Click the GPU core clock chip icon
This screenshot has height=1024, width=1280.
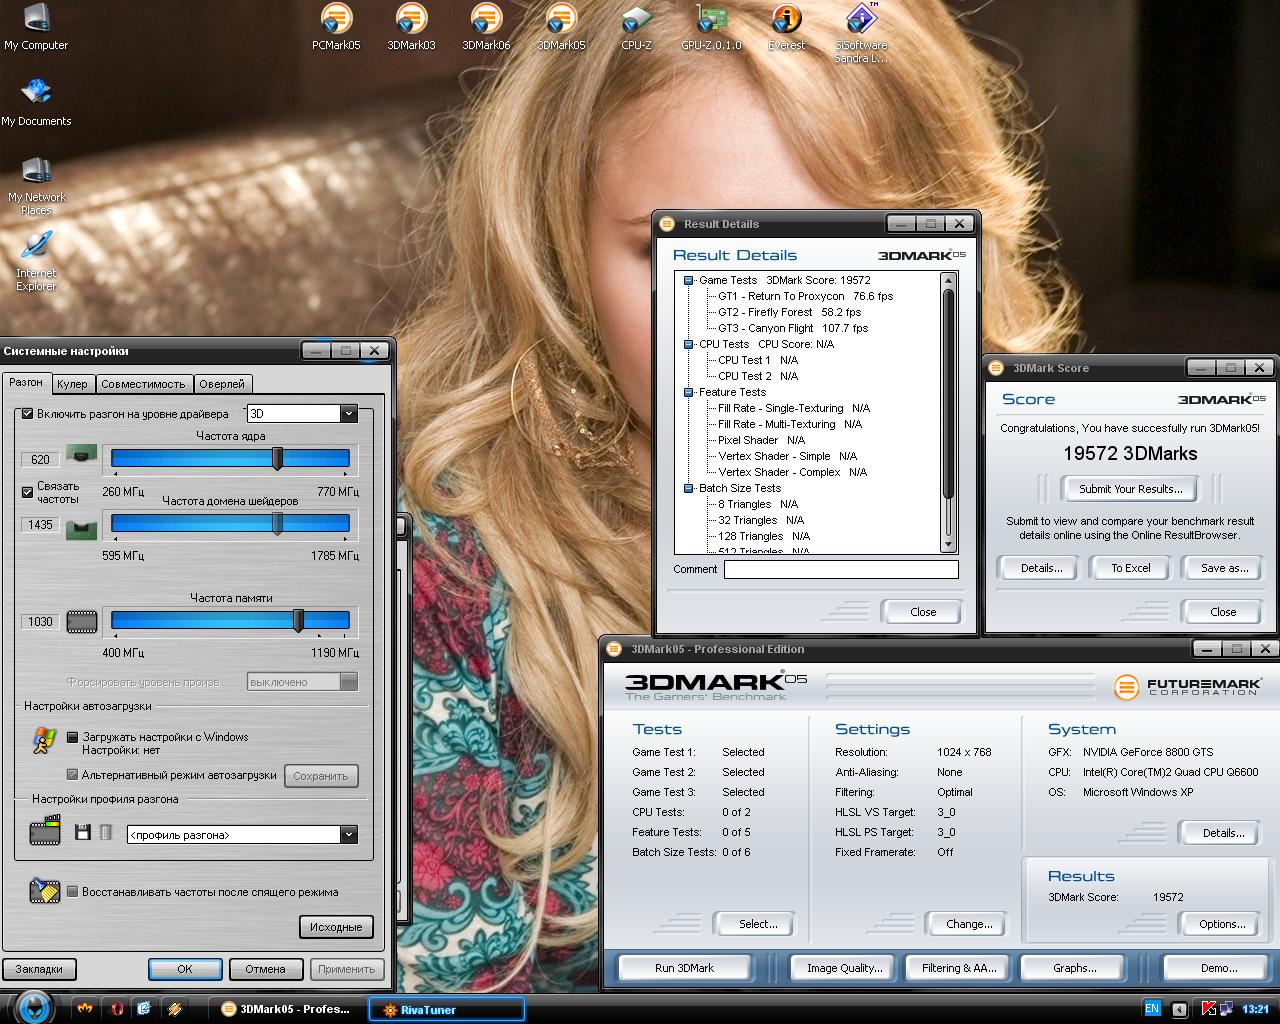pos(81,456)
